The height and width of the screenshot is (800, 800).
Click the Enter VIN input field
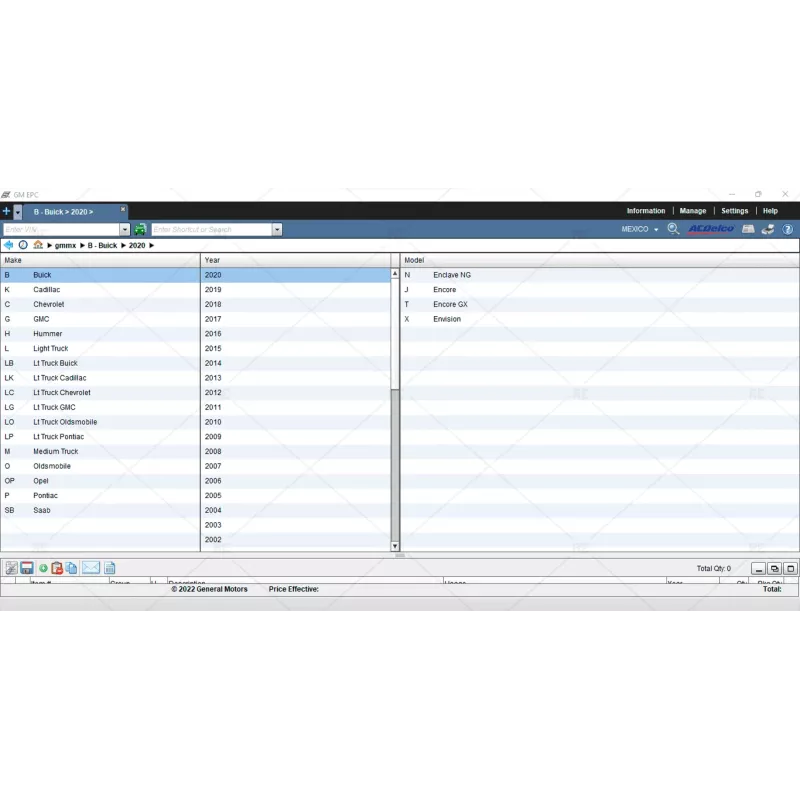(x=60, y=230)
